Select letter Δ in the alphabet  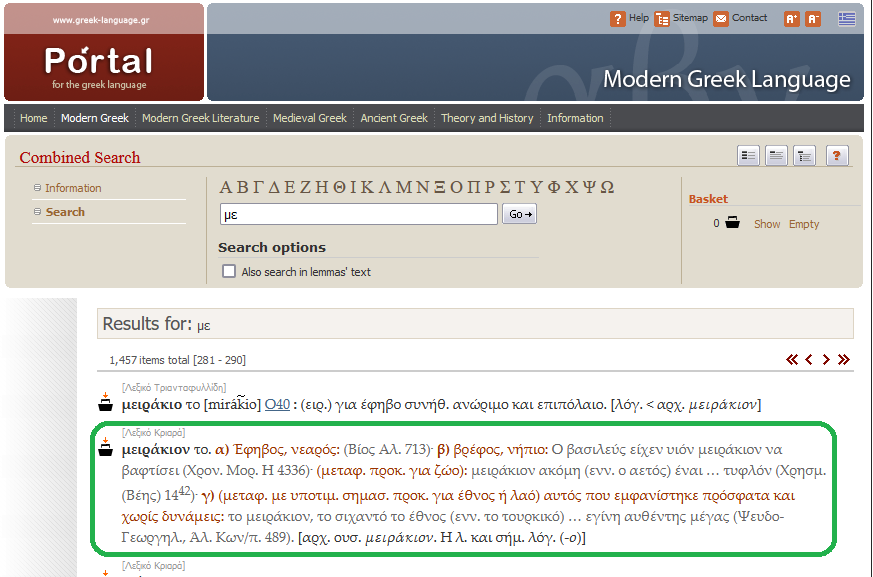tap(274, 187)
